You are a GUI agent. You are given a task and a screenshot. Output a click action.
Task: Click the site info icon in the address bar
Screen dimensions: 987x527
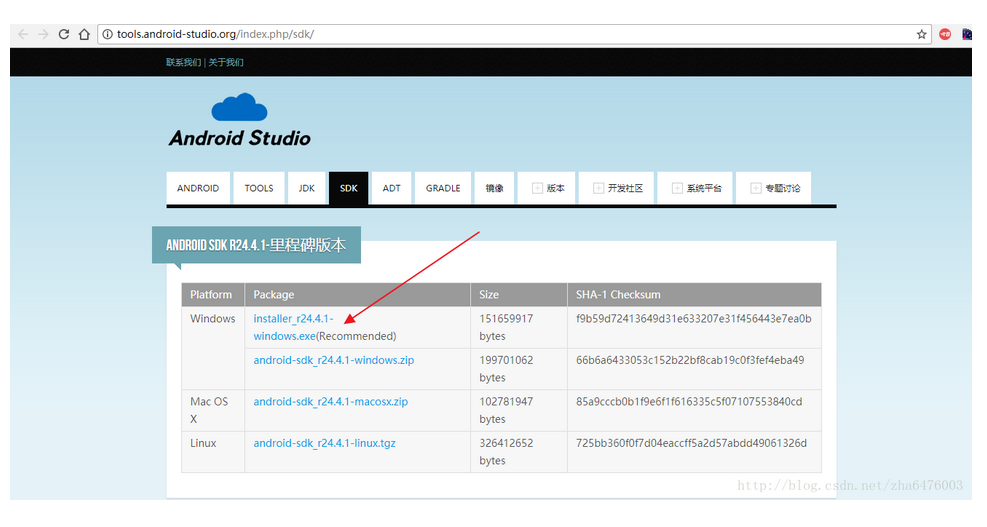click(x=108, y=34)
